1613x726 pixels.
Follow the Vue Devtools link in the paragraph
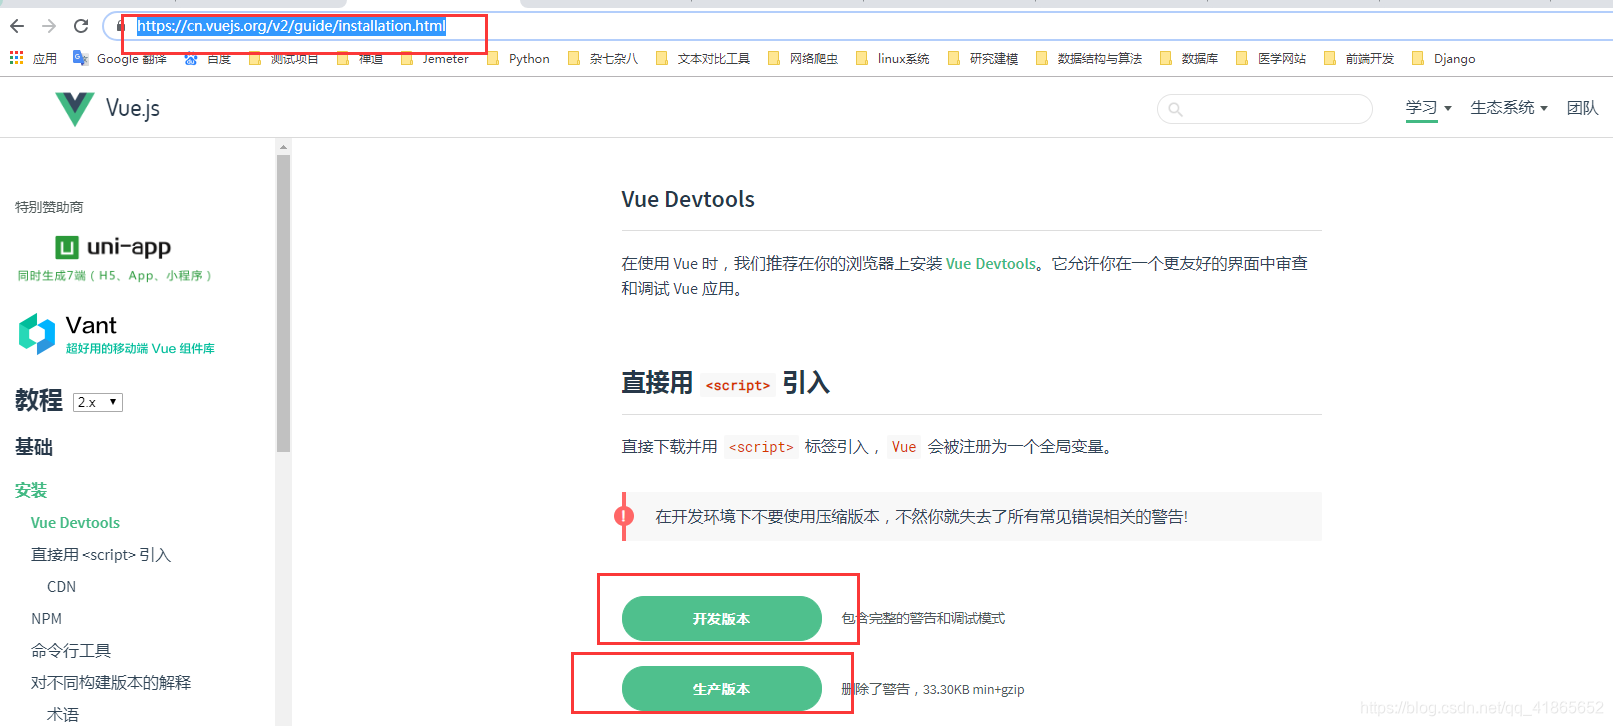pyautogui.click(x=991, y=264)
